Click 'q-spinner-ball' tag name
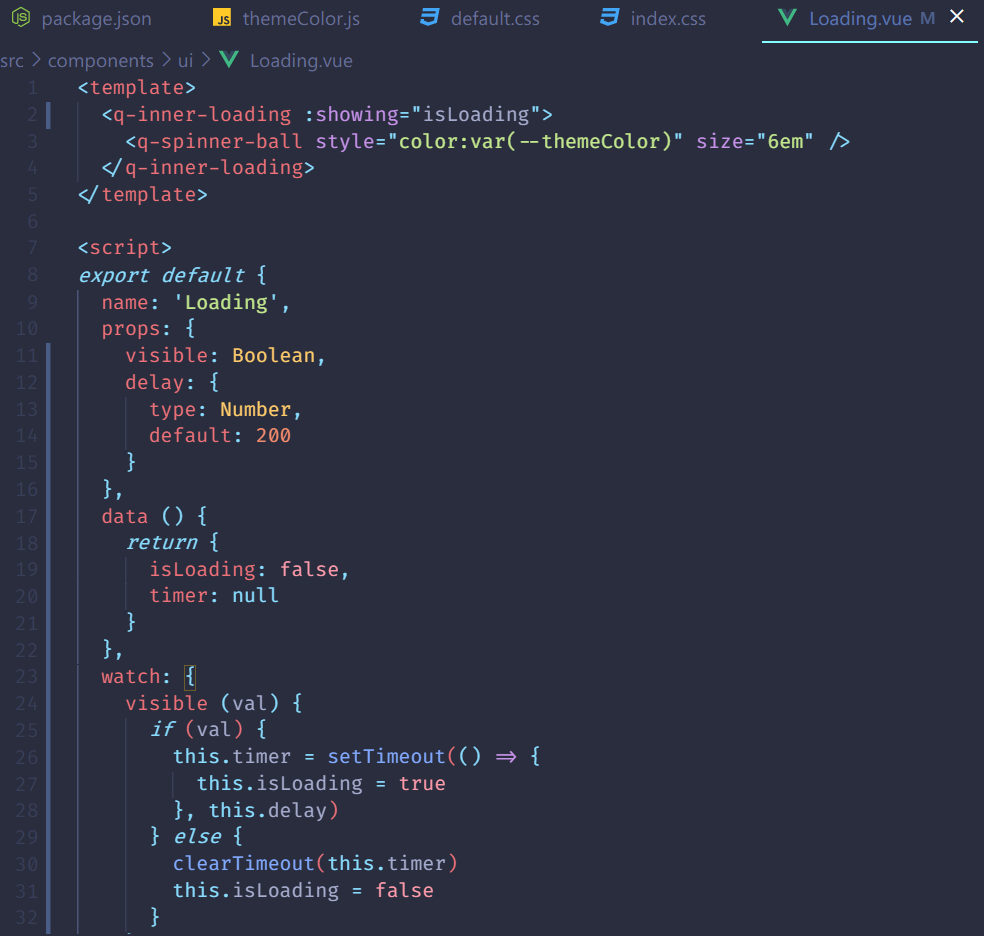Image resolution: width=984 pixels, height=936 pixels. pyautogui.click(x=220, y=141)
